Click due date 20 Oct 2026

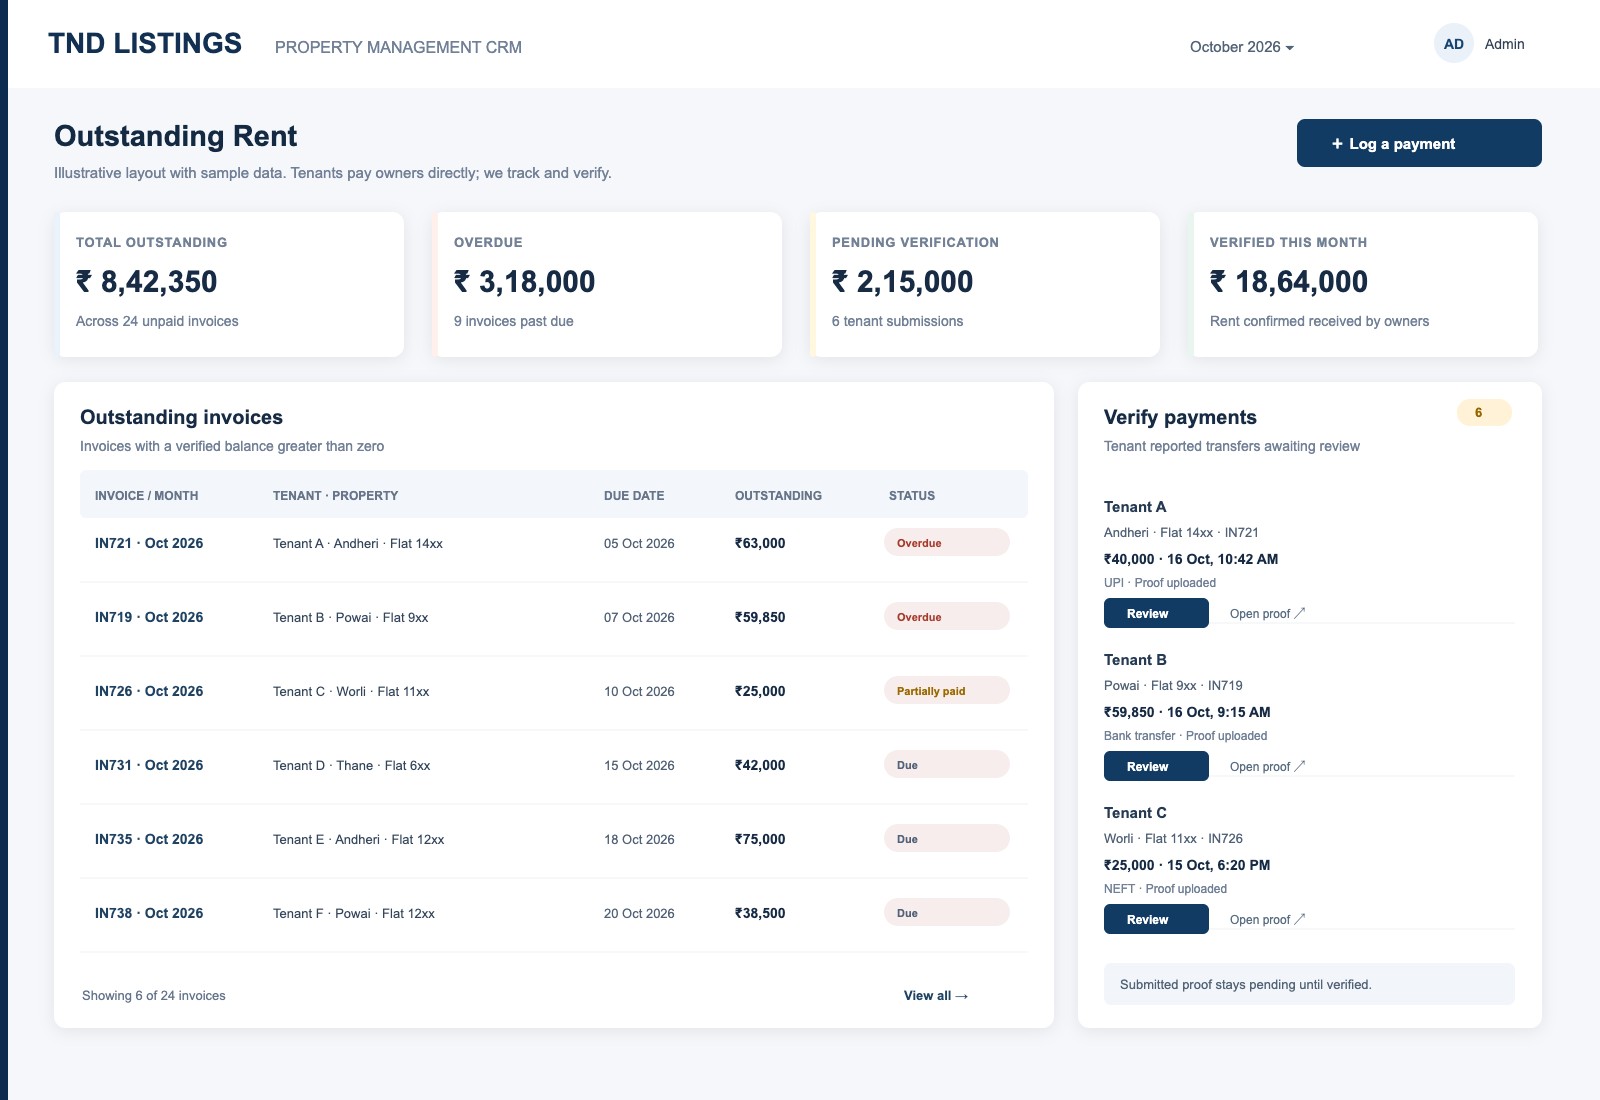[x=639, y=914]
